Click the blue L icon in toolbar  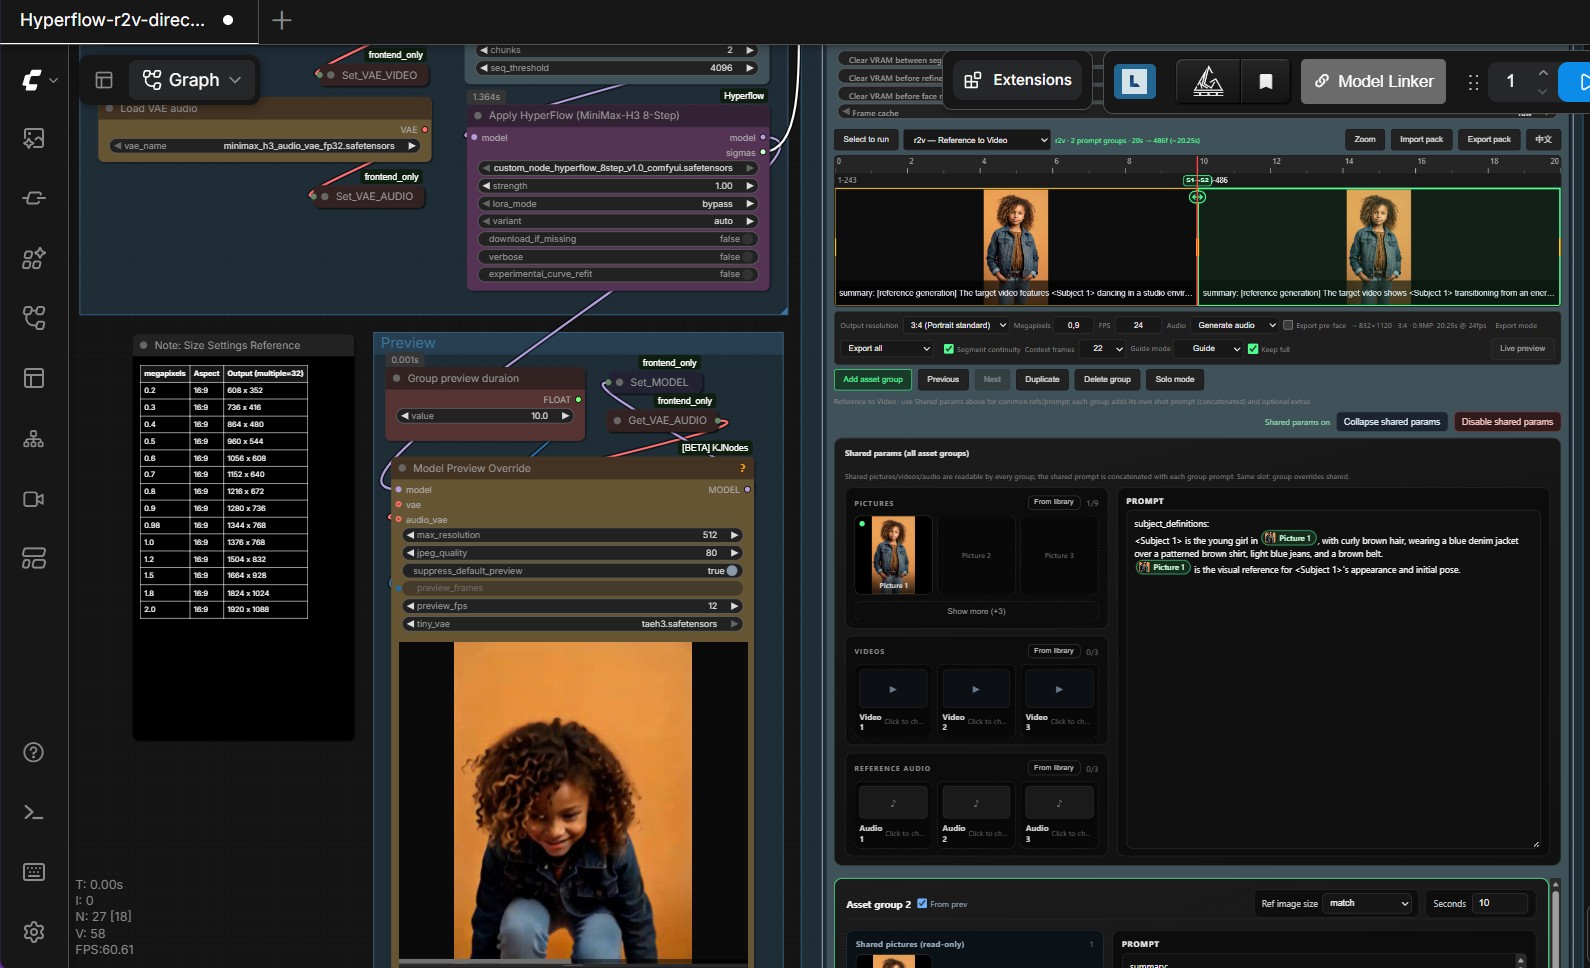point(1135,81)
